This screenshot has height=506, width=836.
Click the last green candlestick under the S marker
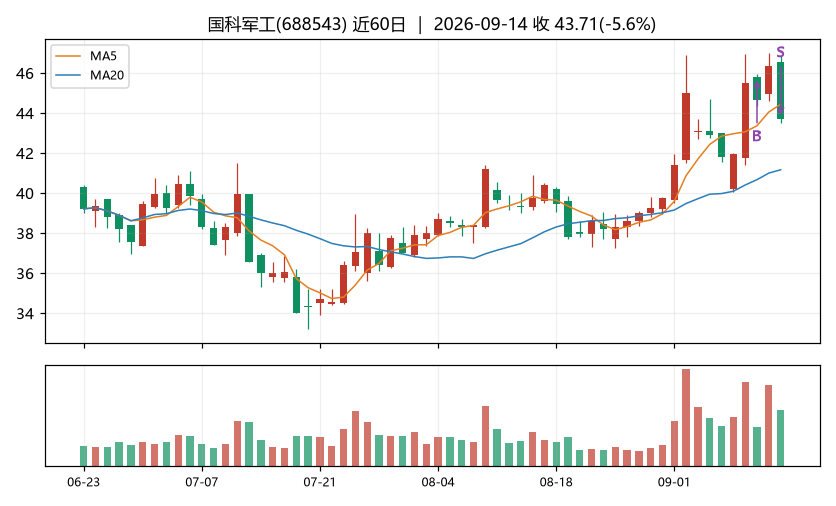[x=780, y=91]
